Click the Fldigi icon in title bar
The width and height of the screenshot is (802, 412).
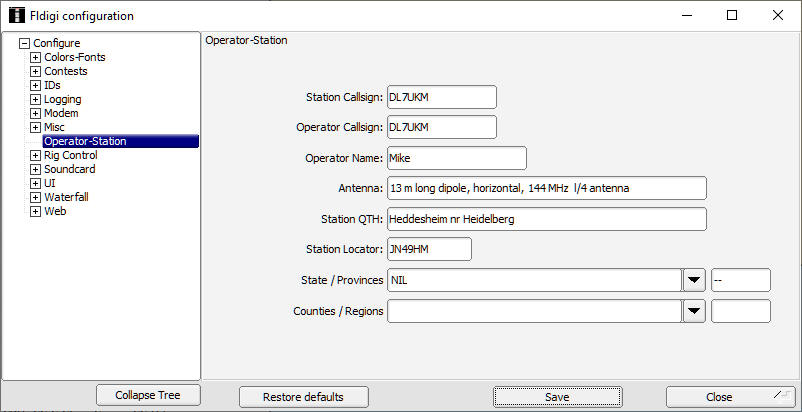(x=16, y=15)
